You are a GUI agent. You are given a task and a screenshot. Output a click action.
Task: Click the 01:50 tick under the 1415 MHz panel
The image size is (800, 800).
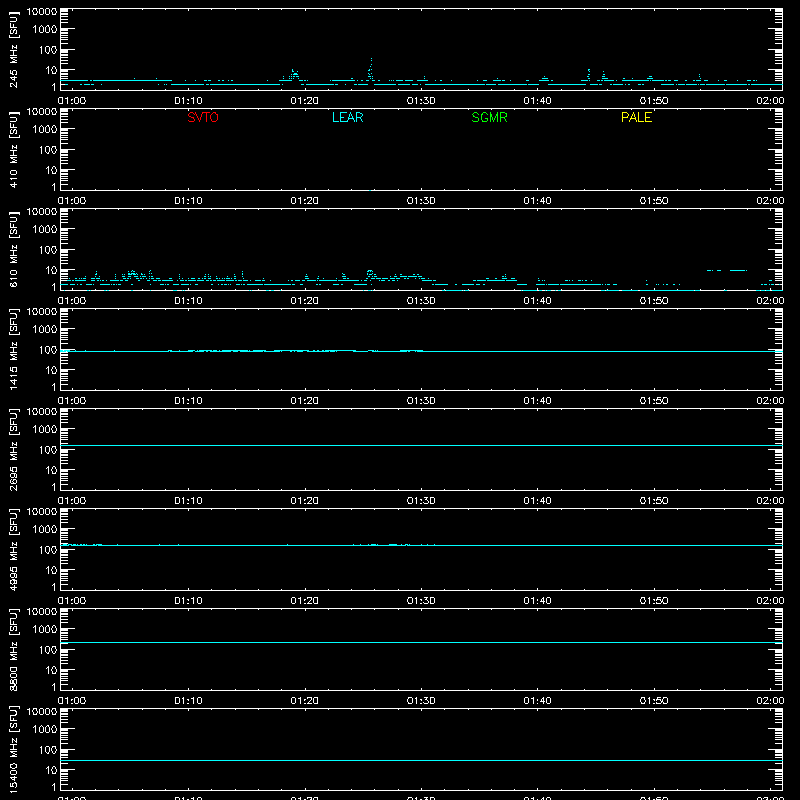[x=654, y=401]
